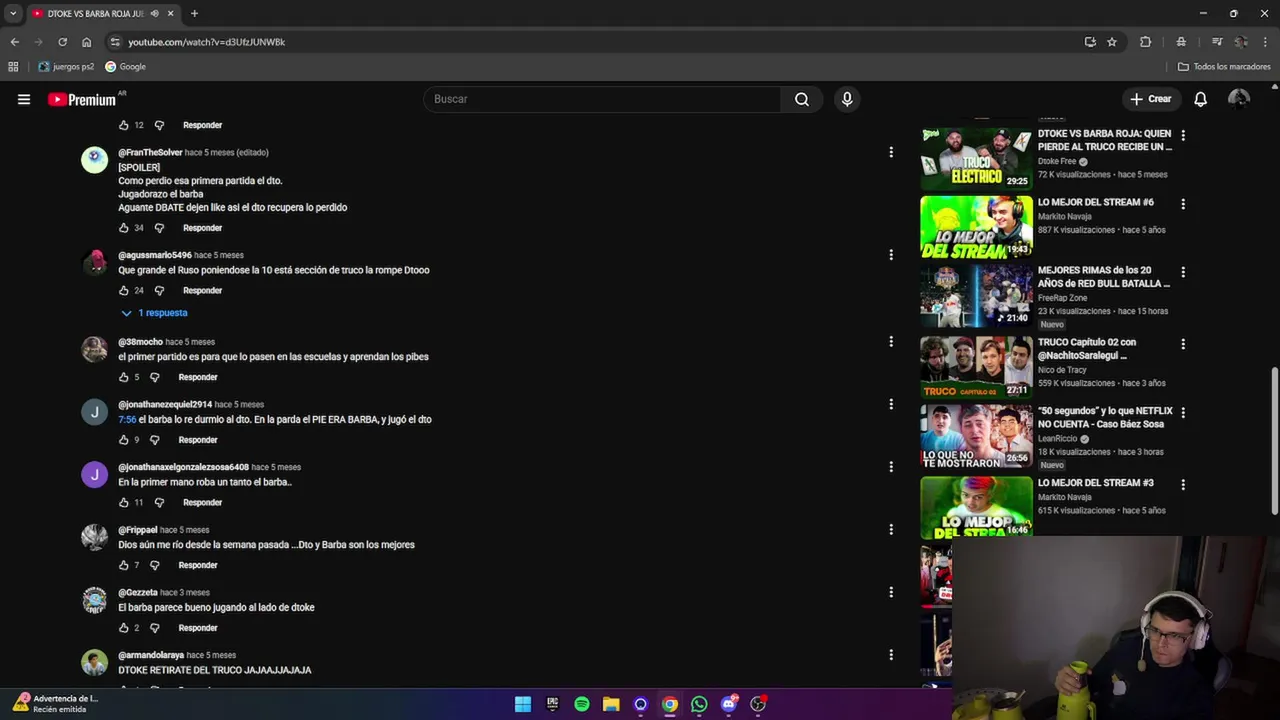Open options menu for @38mocho comment
The height and width of the screenshot is (720, 1280).
point(891,342)
